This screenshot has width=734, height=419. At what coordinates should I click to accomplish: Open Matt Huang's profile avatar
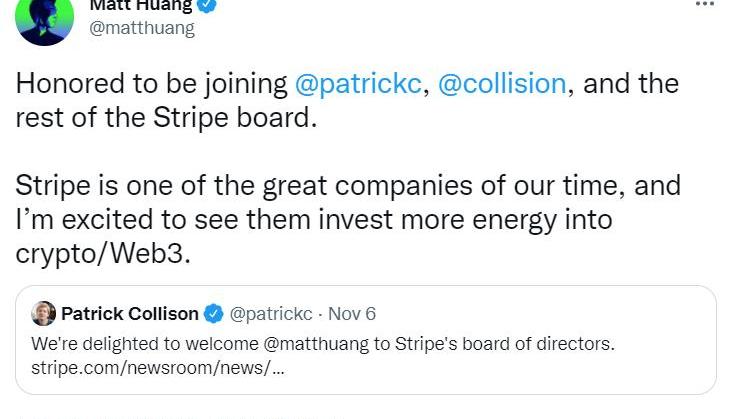point(45,18)
